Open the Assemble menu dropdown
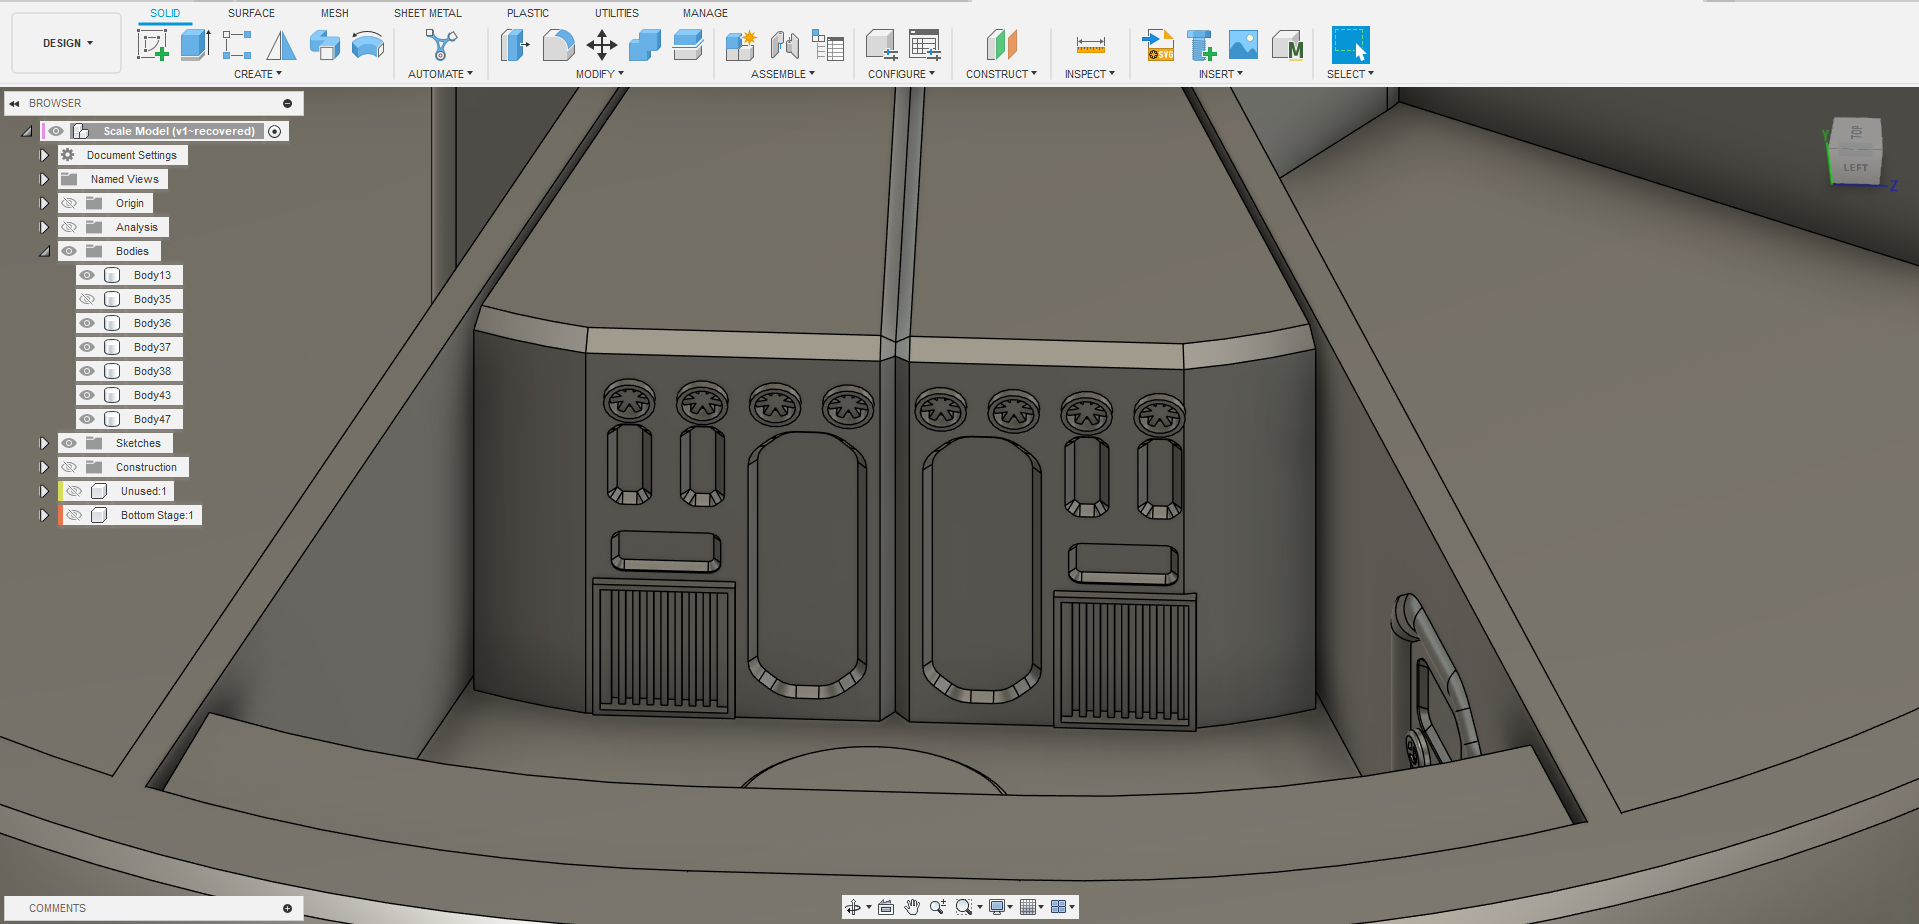 point(783,74)
